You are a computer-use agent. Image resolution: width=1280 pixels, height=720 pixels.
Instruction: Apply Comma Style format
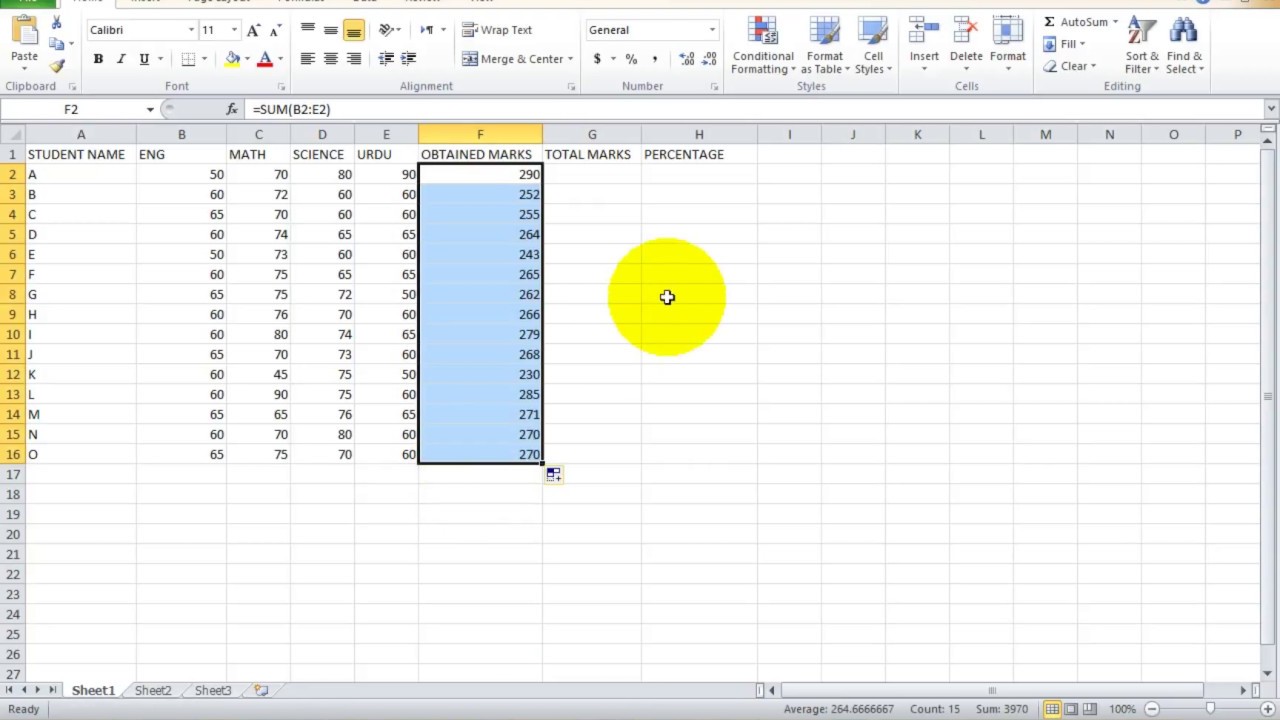pyautogui.click(x=654, y=59)
